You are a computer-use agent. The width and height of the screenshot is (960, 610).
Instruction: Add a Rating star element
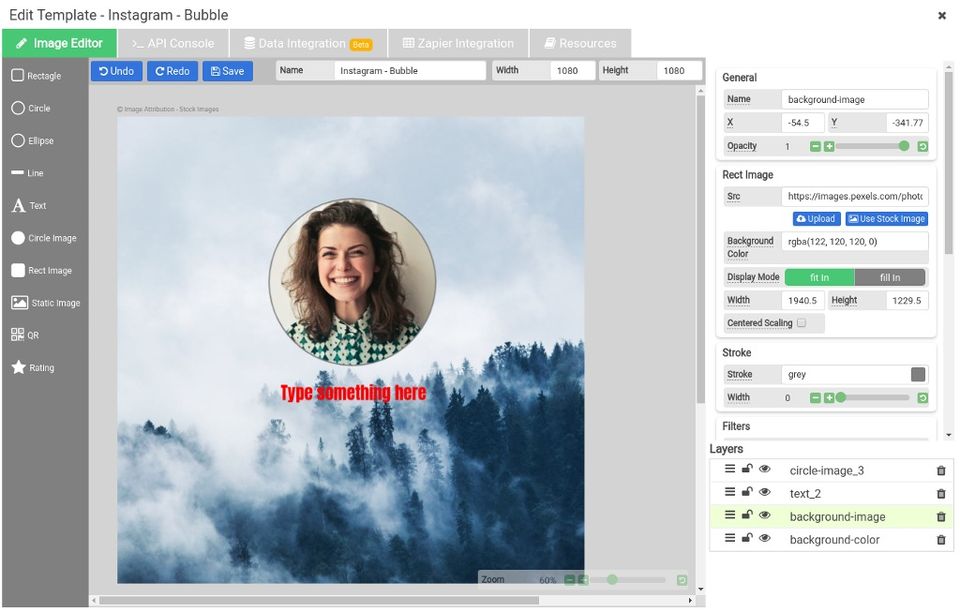click(33, 367)
